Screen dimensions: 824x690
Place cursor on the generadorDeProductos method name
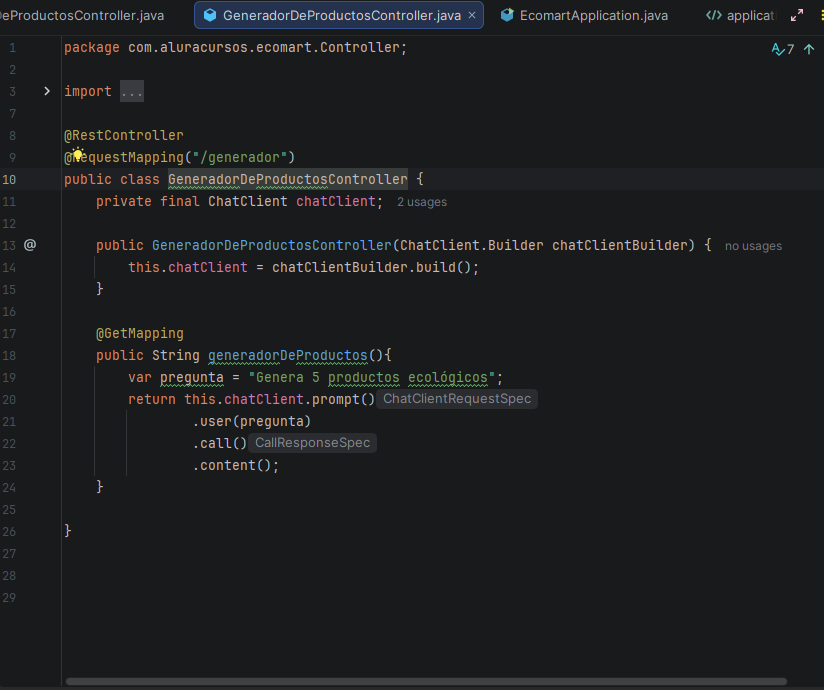click(x=287, y=355)
